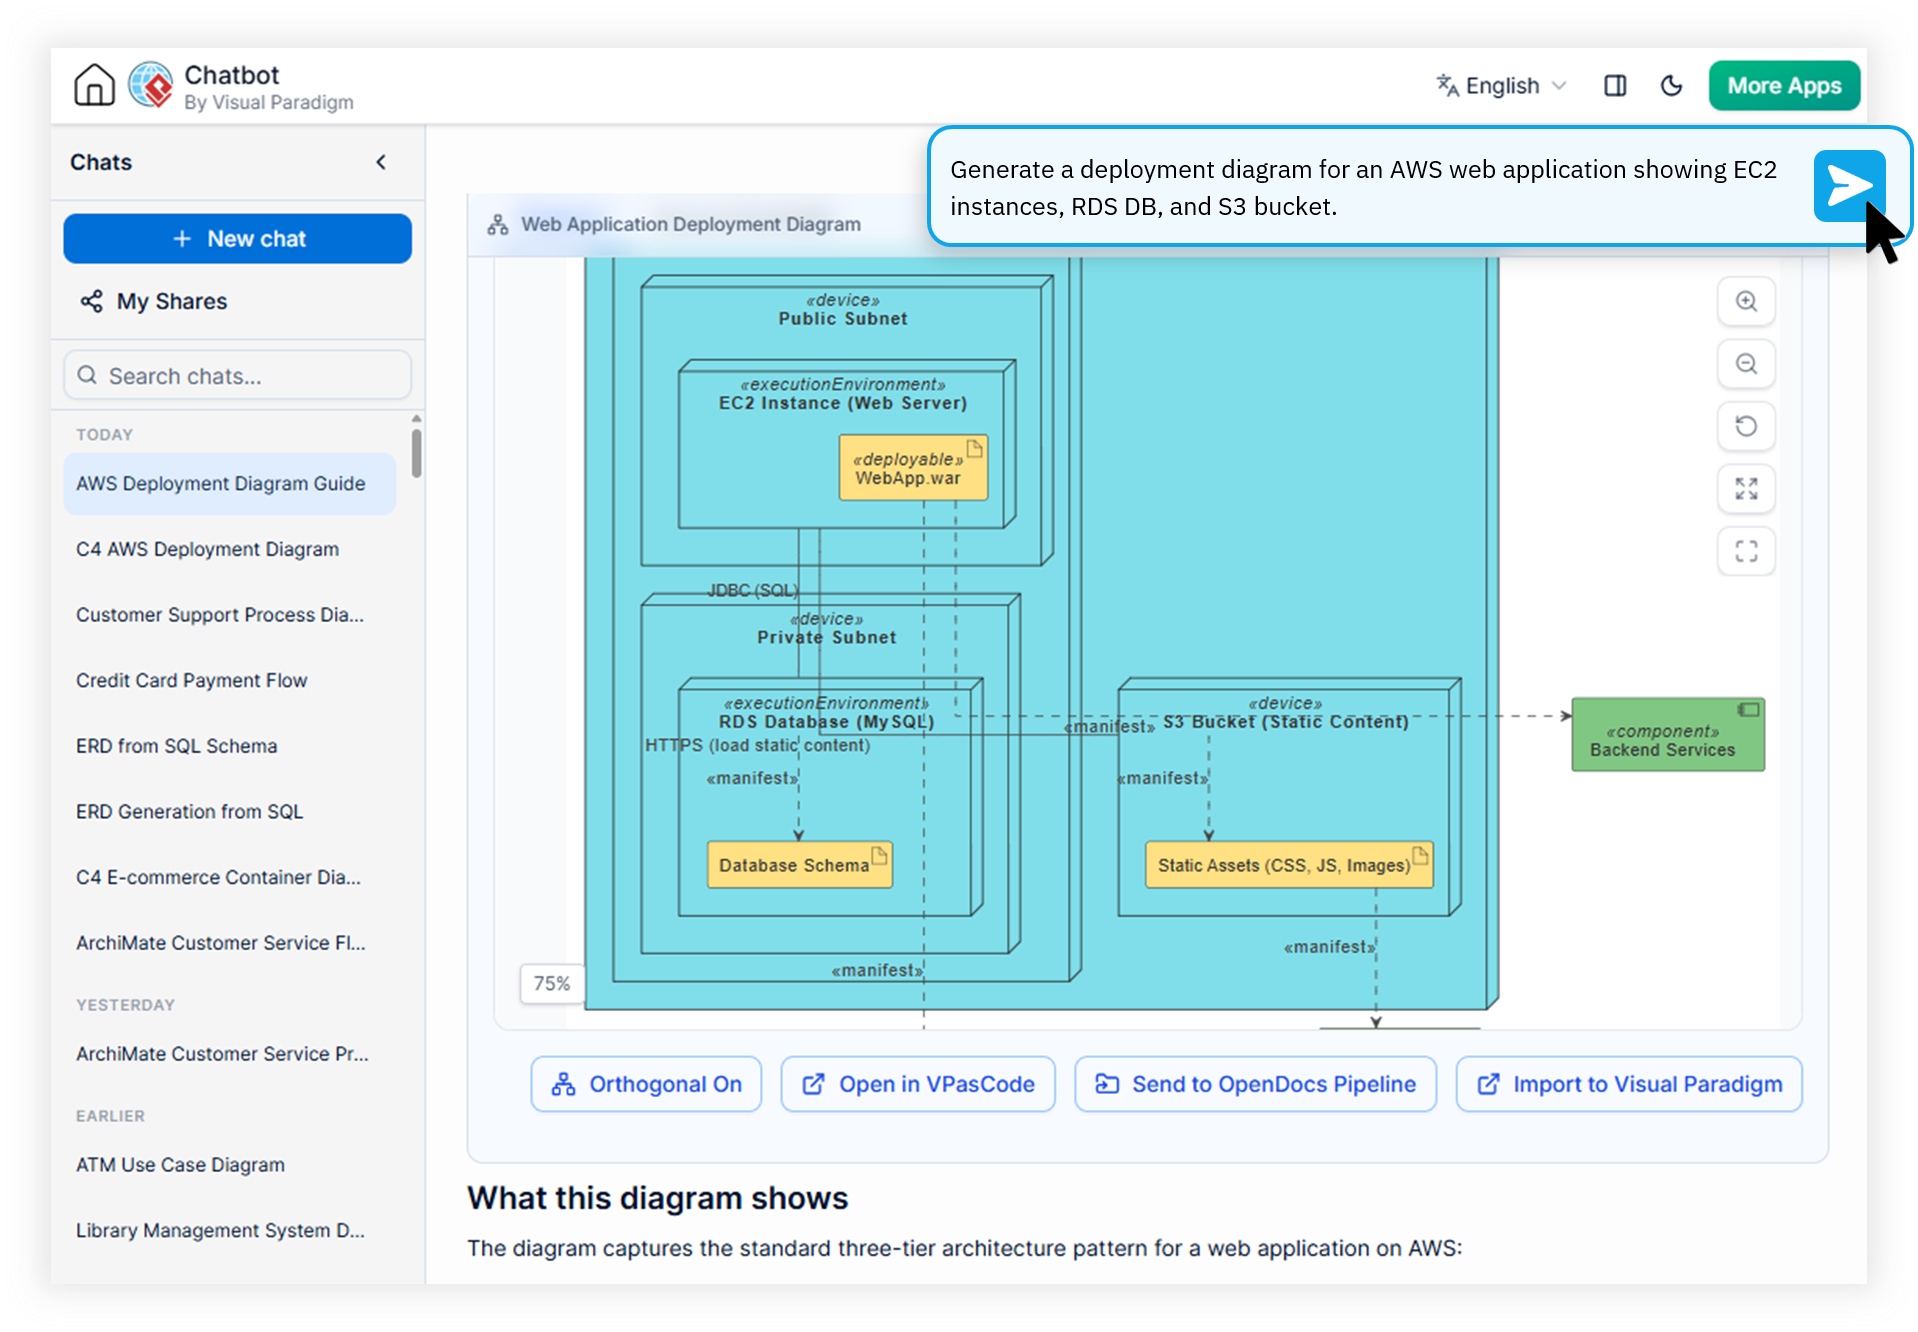Start a New chat

(238, 239)
